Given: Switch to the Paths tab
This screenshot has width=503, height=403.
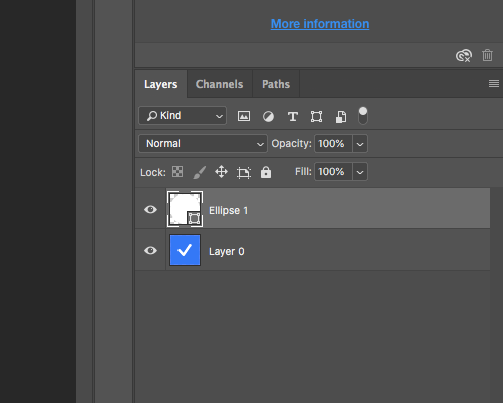Looking at the screenshot, I should point(276,84).
